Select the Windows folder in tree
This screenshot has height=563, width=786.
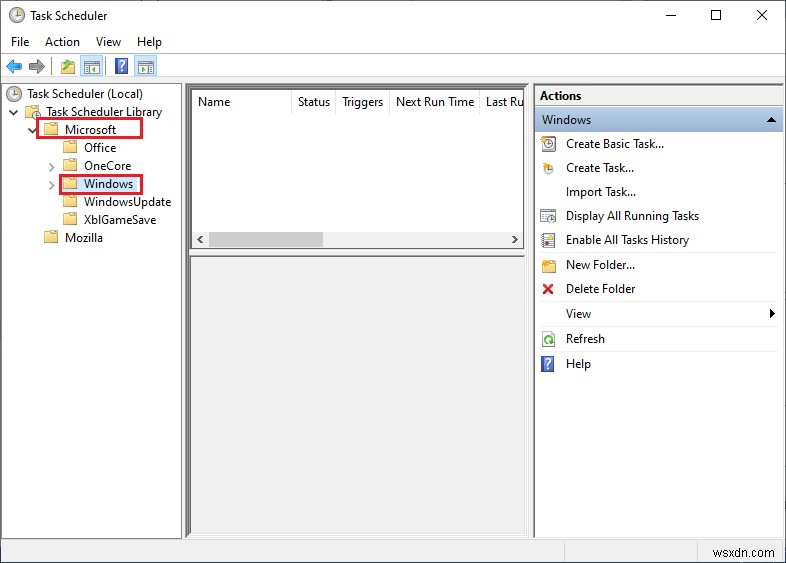[x=108, y=184]
